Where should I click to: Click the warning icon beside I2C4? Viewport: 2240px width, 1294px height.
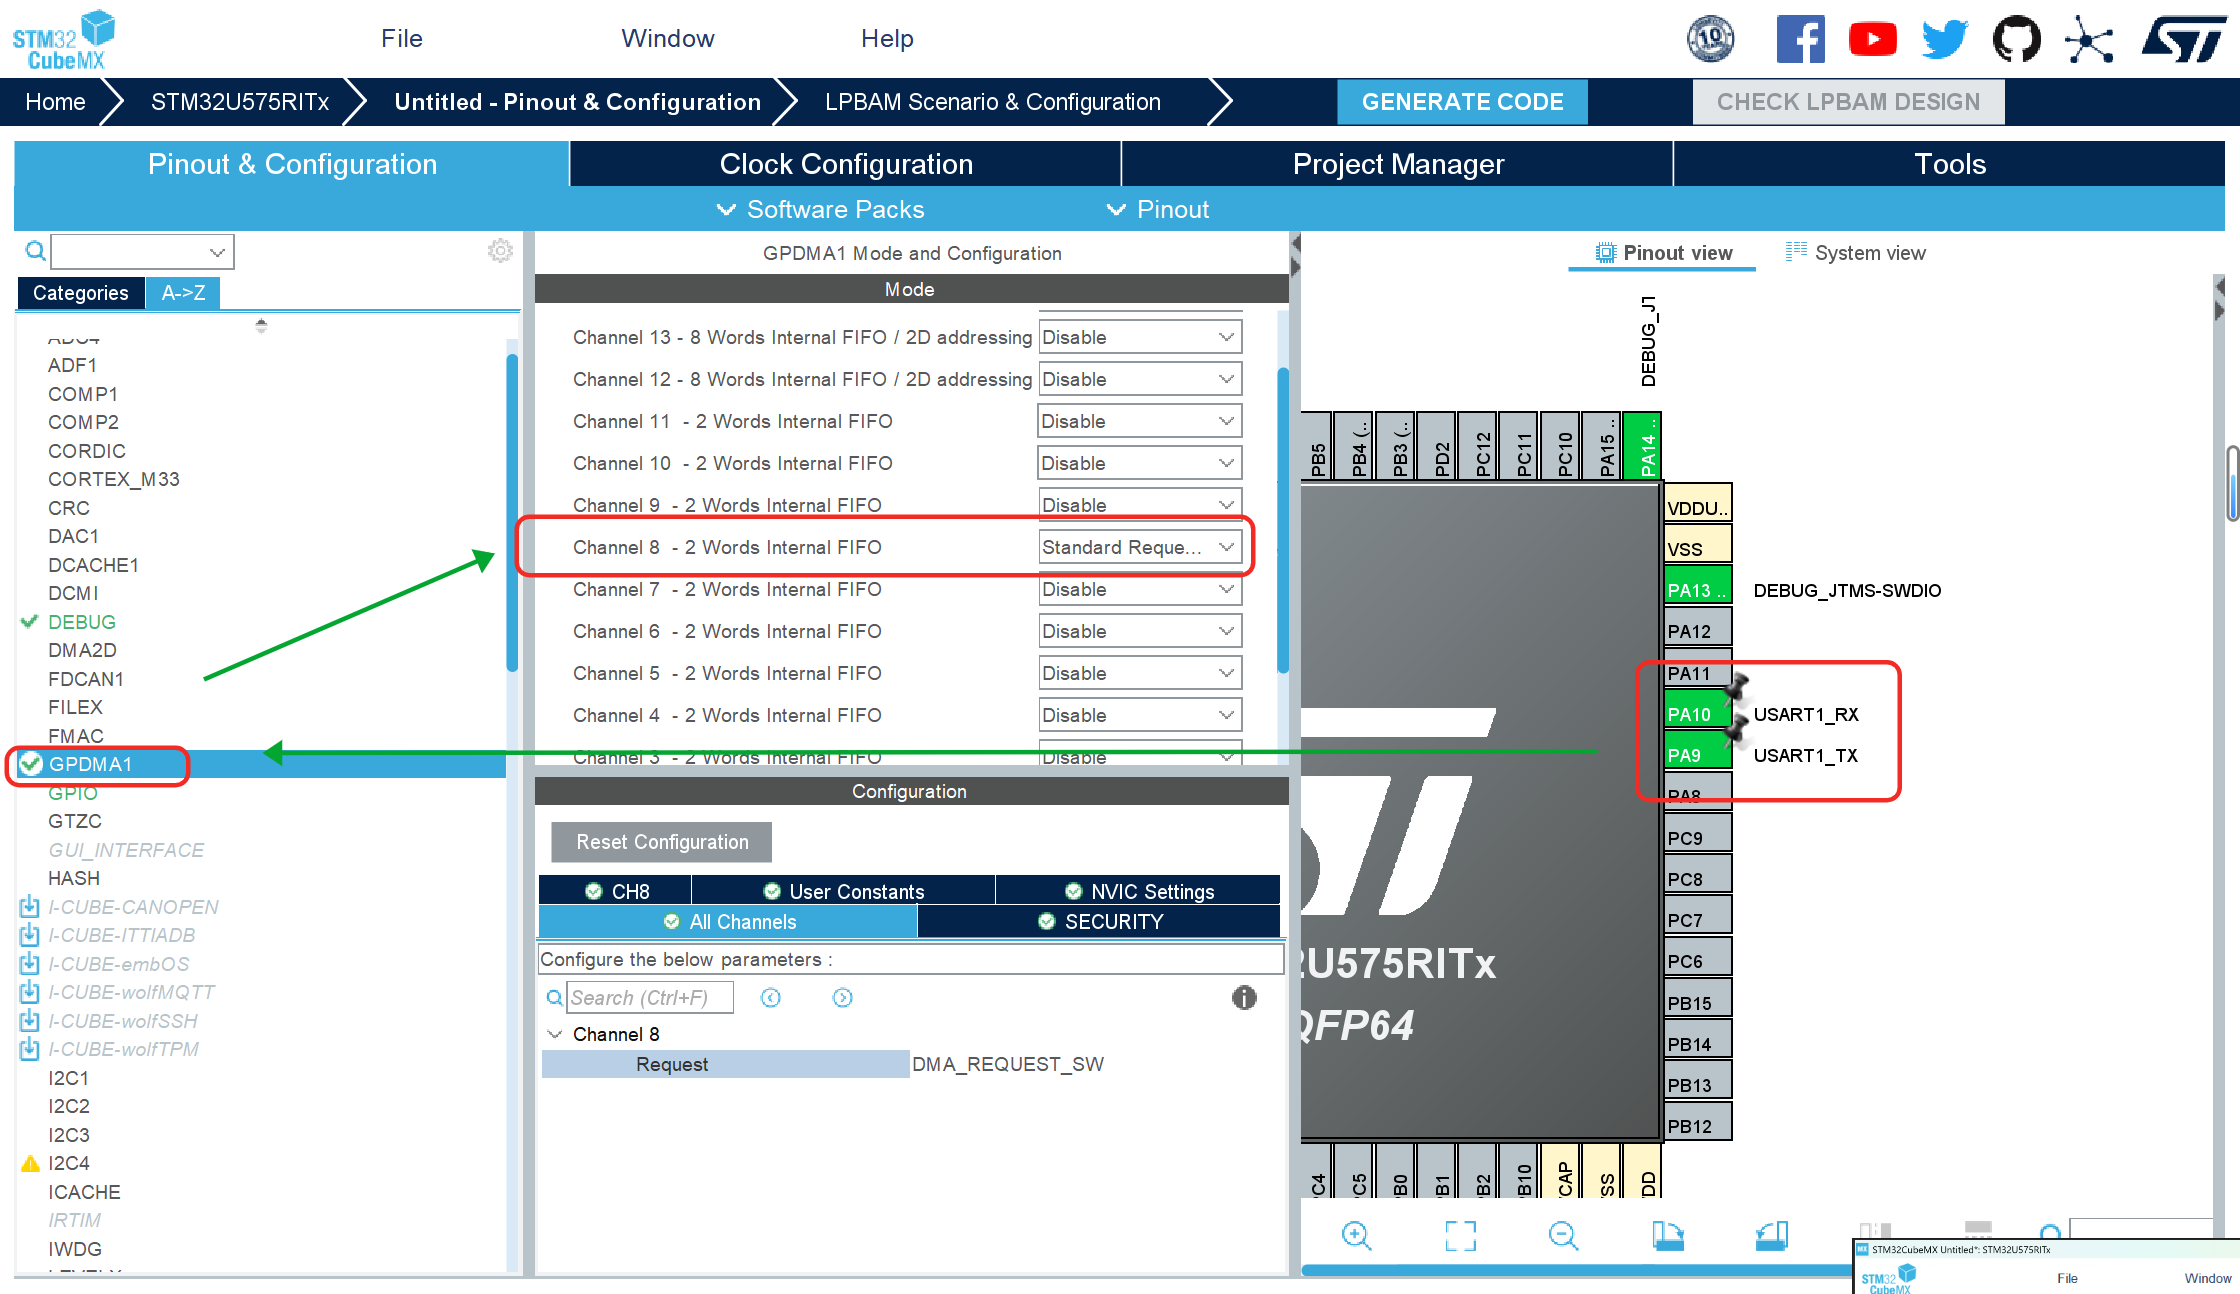tap(30, 1163)
